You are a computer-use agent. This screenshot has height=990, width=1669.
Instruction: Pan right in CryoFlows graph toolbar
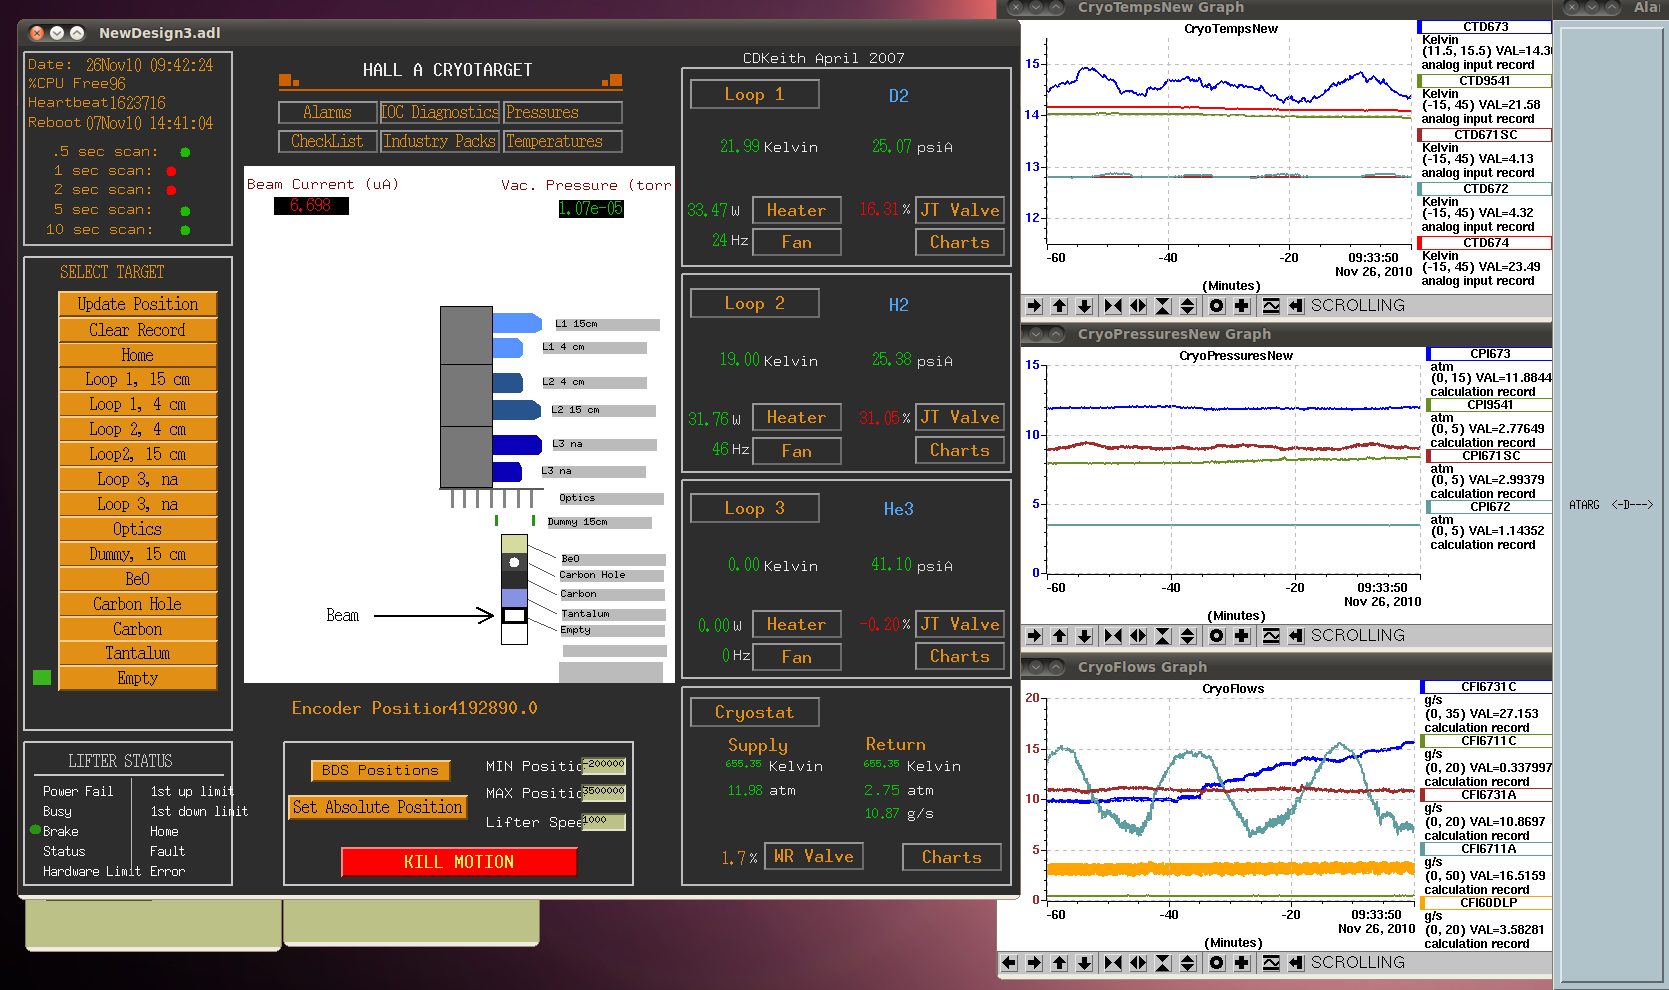[1034, 963]
